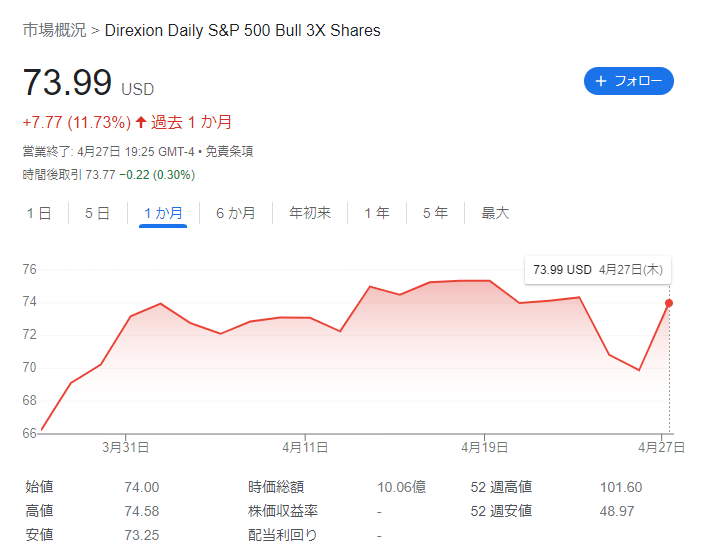Click the 安値 label
Viewport: 705px width, 550px height.
[40, 535]
